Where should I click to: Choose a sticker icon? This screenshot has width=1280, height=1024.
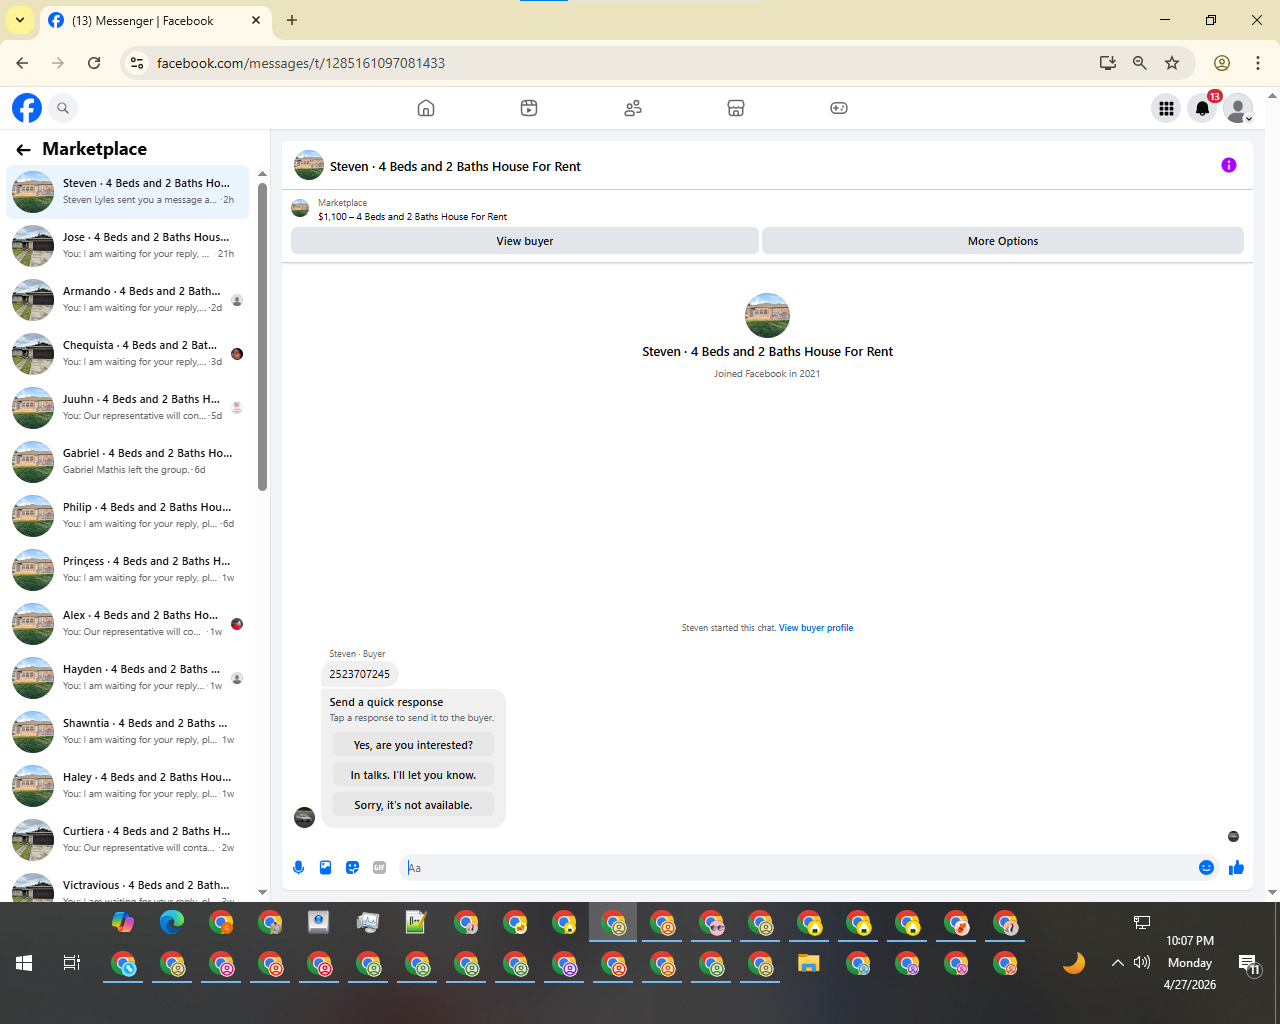[x=352, y=868]
